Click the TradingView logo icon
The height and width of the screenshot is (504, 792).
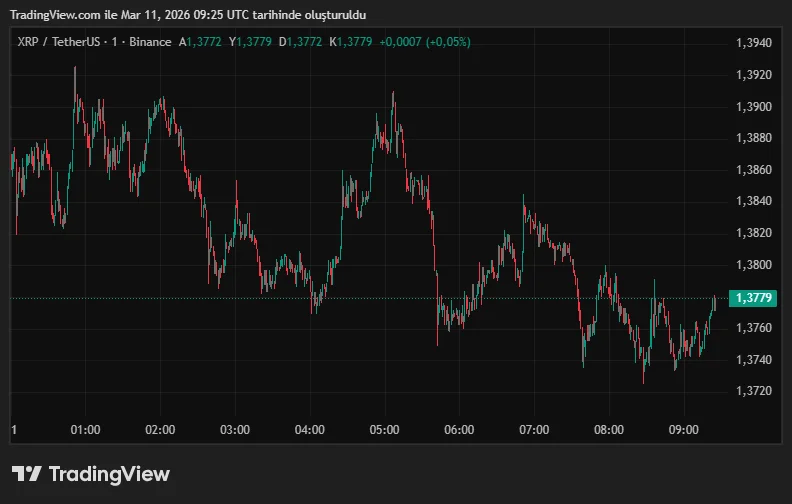(x=26, y=474)
